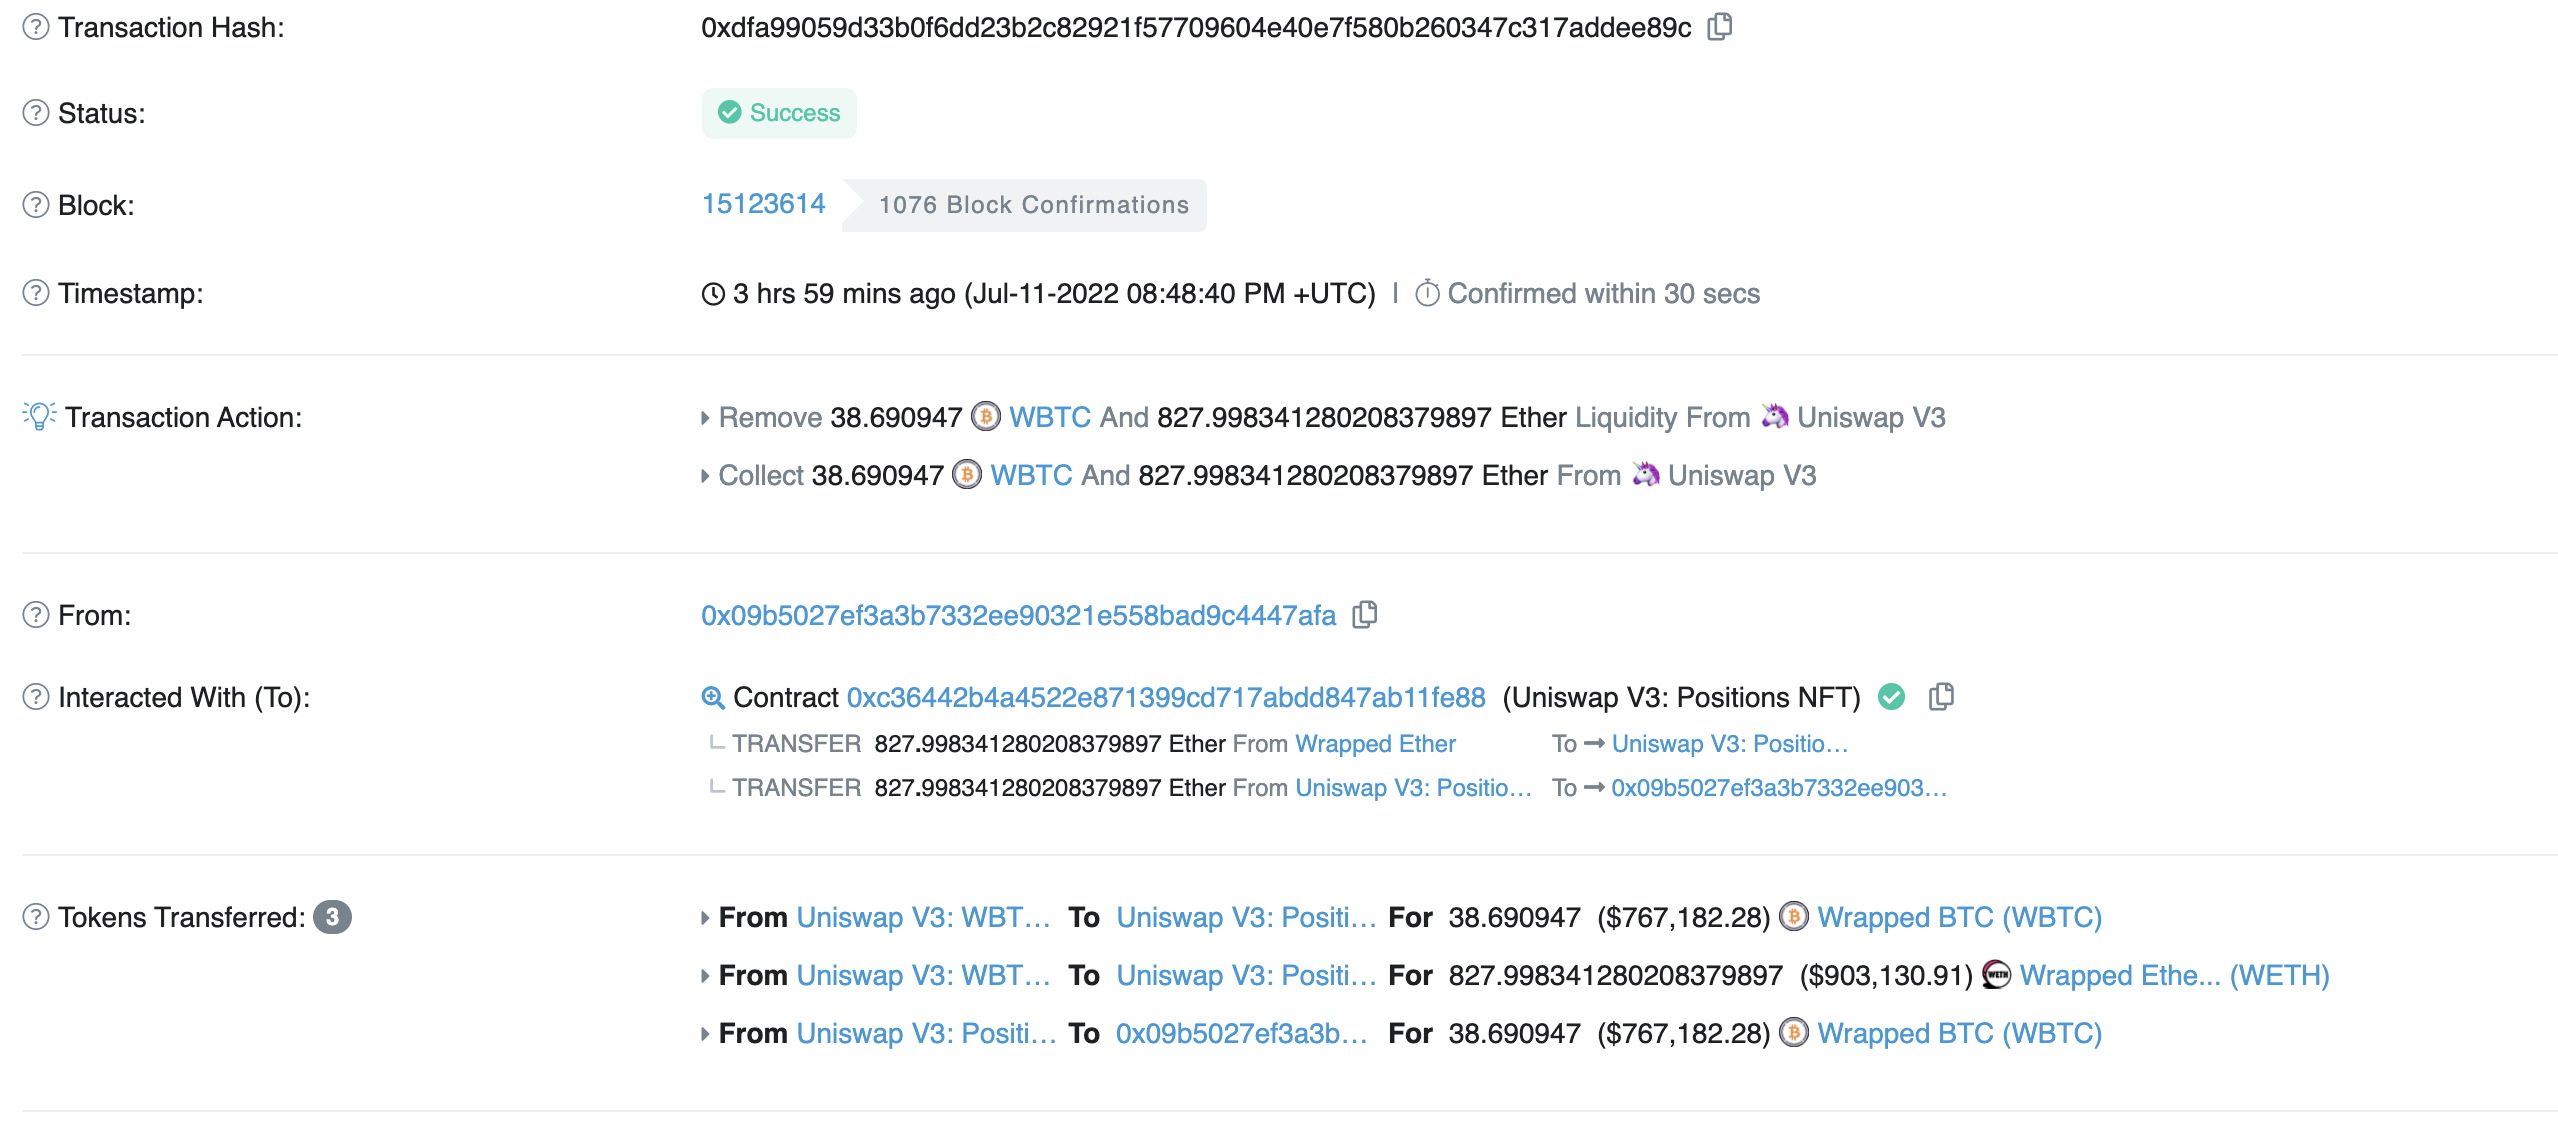Copy the From address

[x=1364, y=615]
